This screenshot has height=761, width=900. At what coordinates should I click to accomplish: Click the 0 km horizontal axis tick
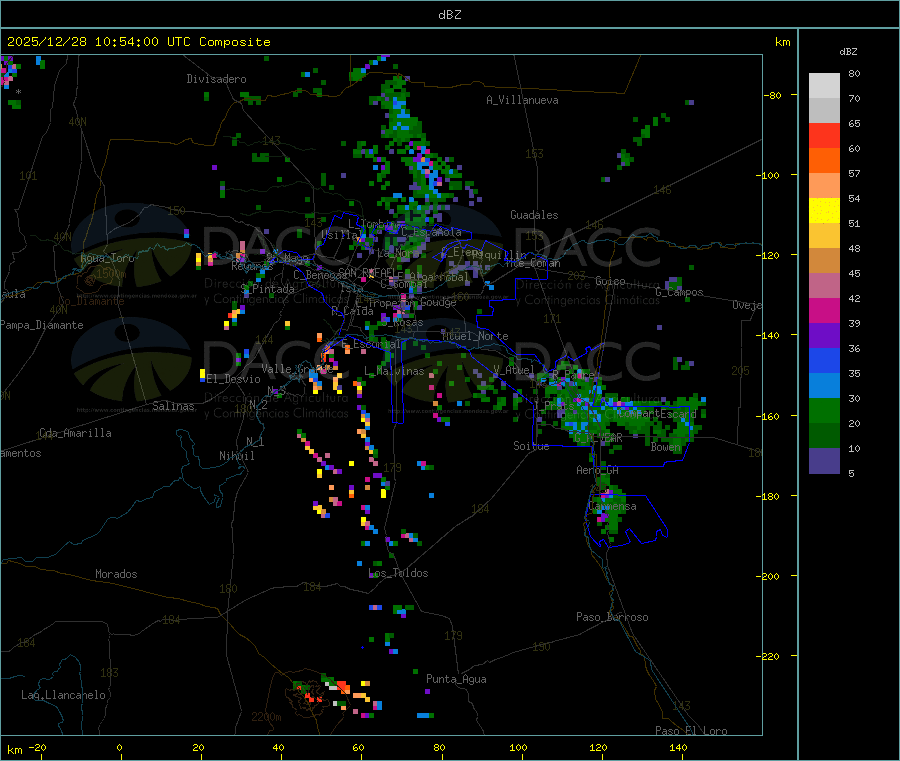coord(119,747)
